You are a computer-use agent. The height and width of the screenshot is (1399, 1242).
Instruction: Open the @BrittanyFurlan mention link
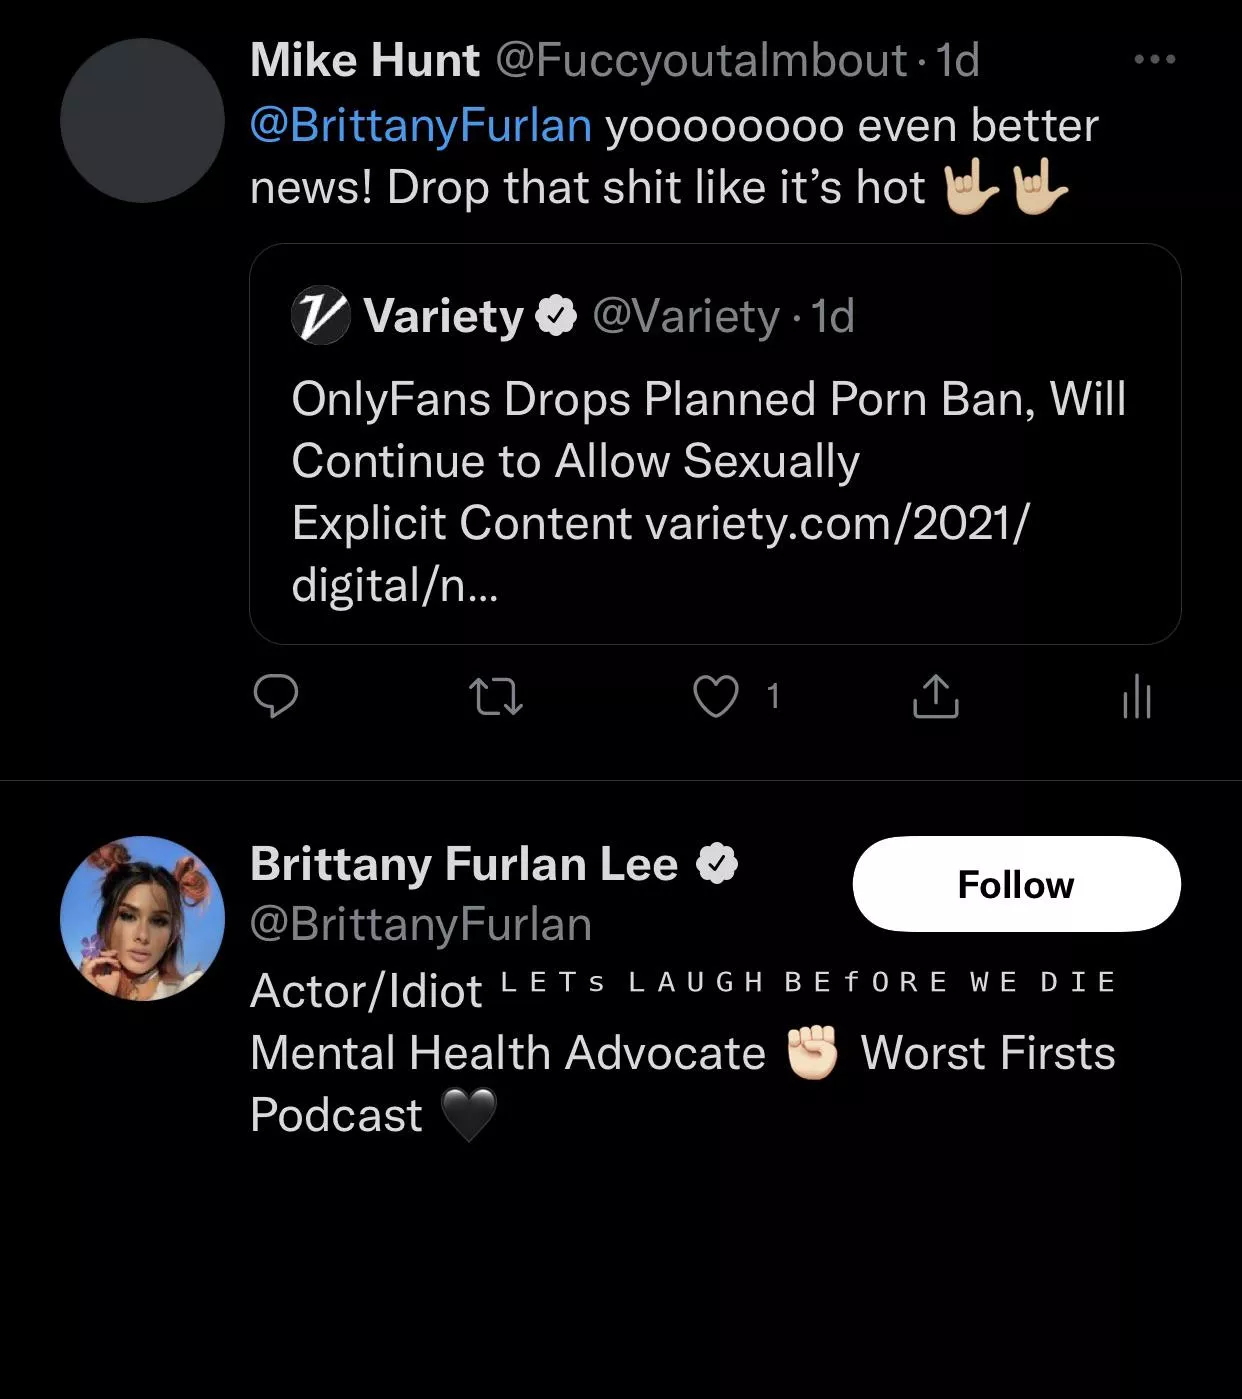click(x=421, y=126)
